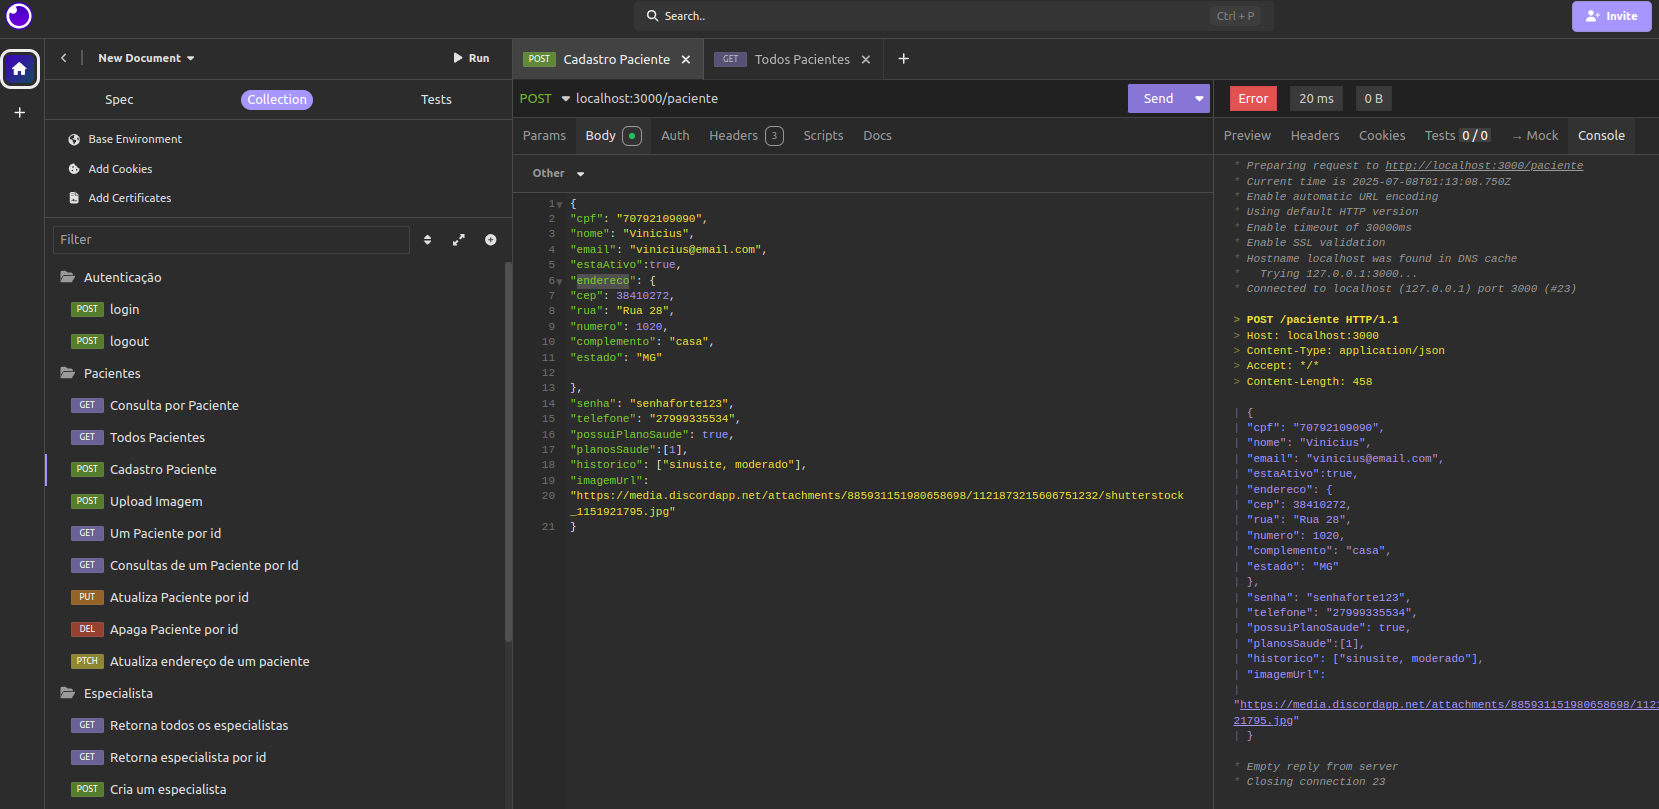Collapse the Pacientes folder
Screen dimensions: 1659x809
112,373
